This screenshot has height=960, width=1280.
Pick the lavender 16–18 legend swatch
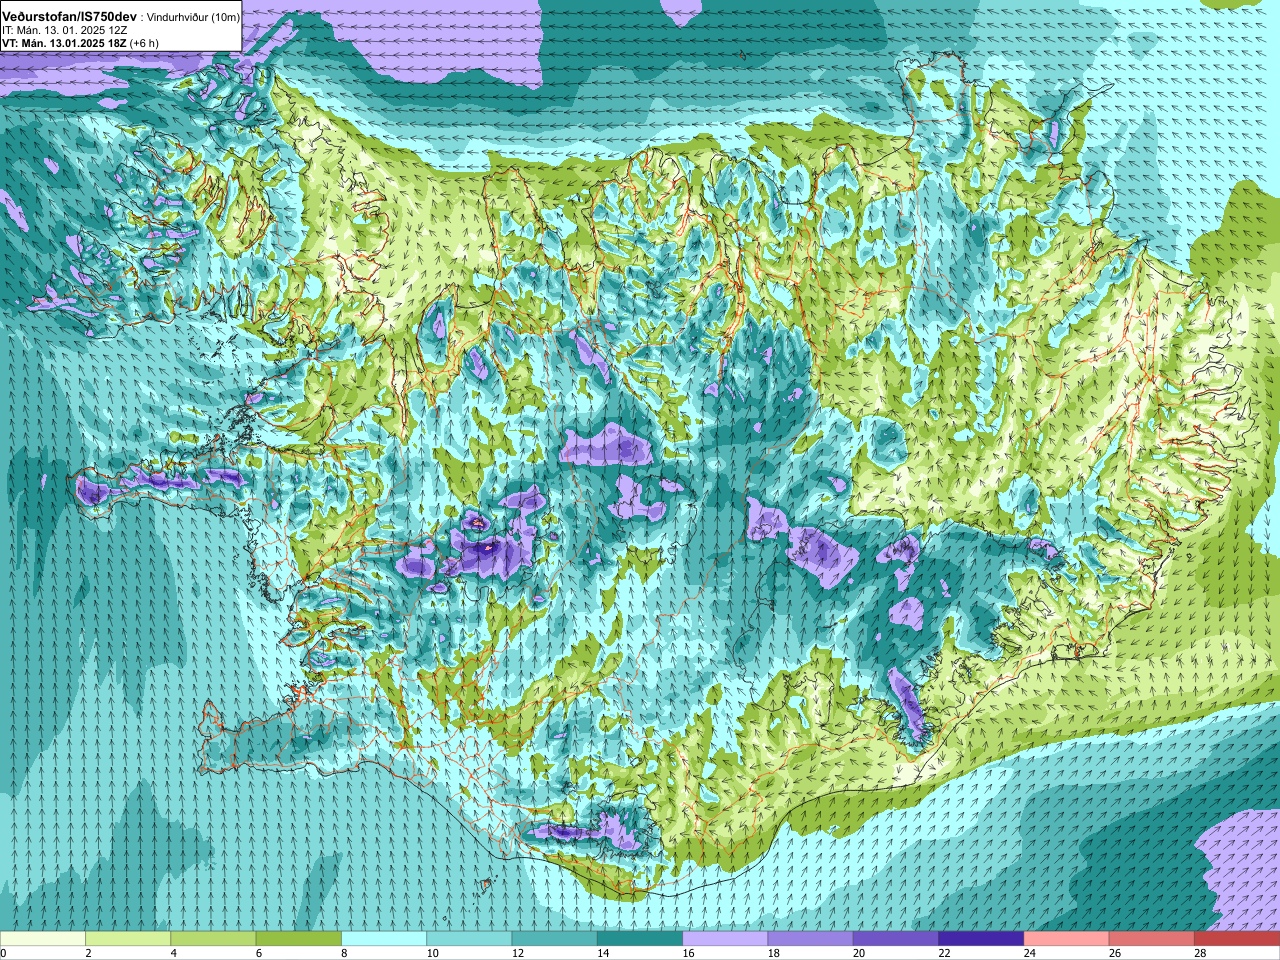click(725, 939)
